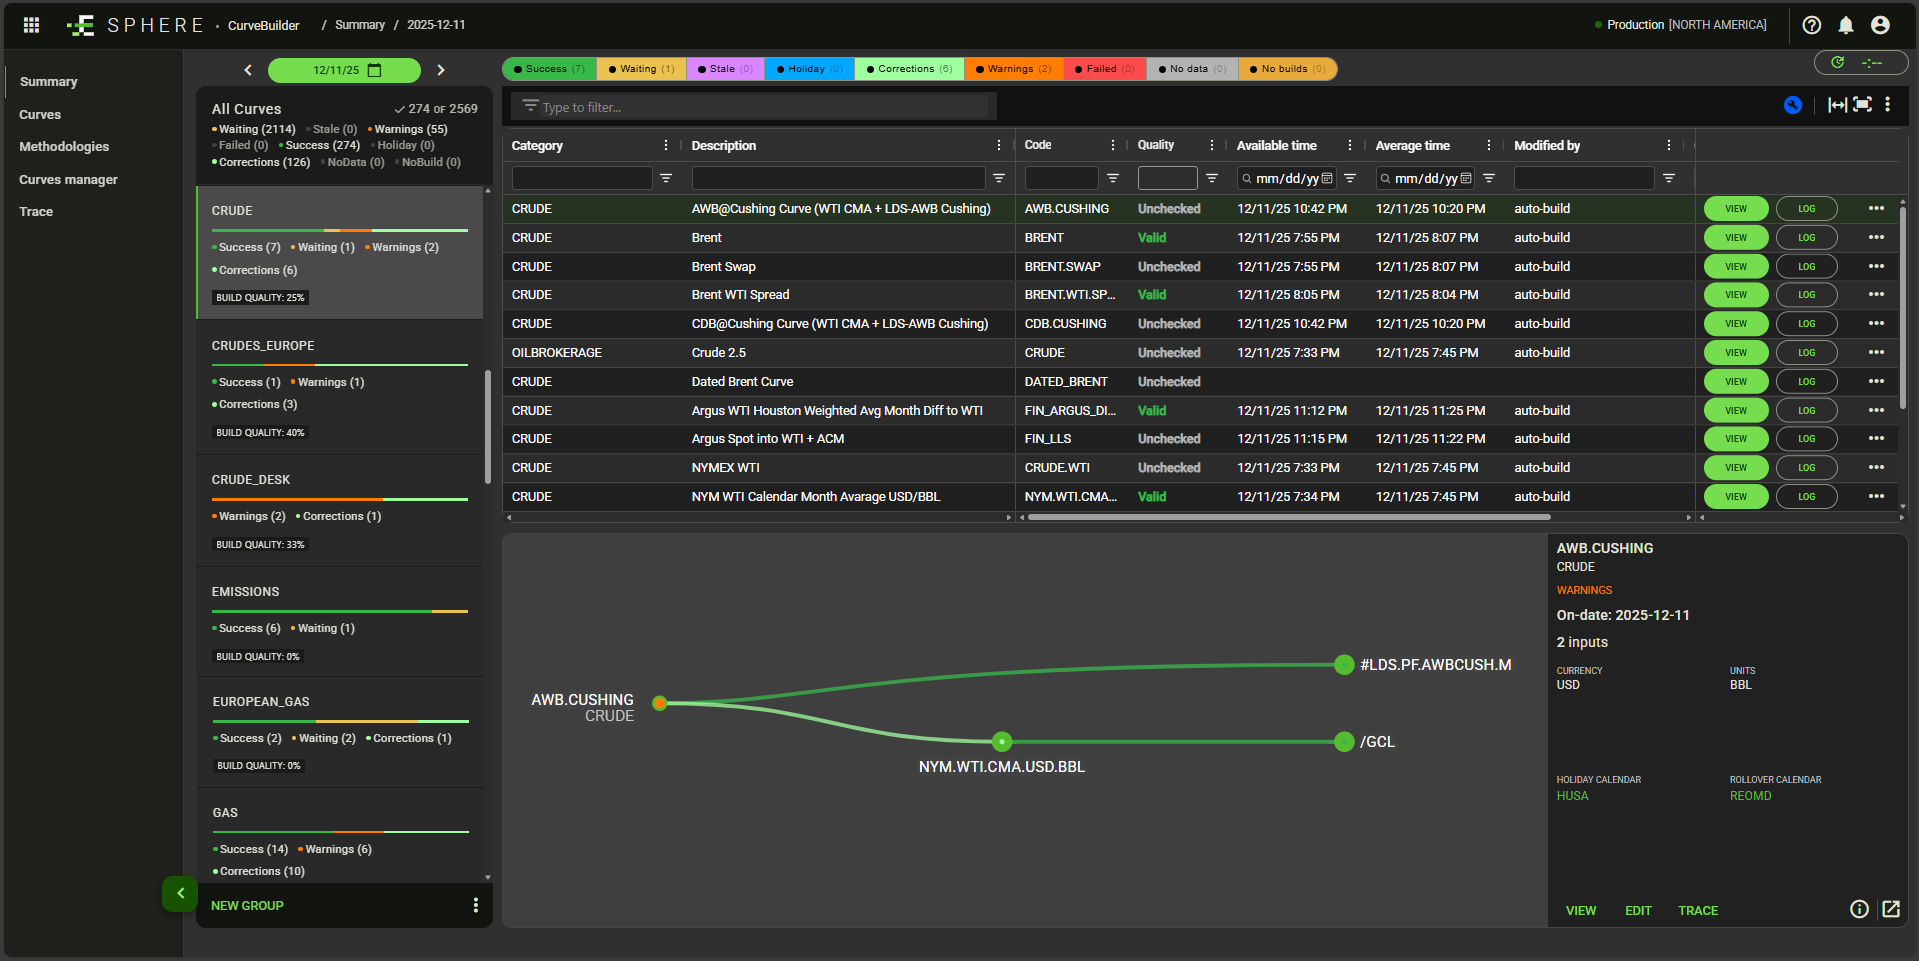1919x961 pixels.
Task: Open the notifications bell
Action: tap(1845, 25)
